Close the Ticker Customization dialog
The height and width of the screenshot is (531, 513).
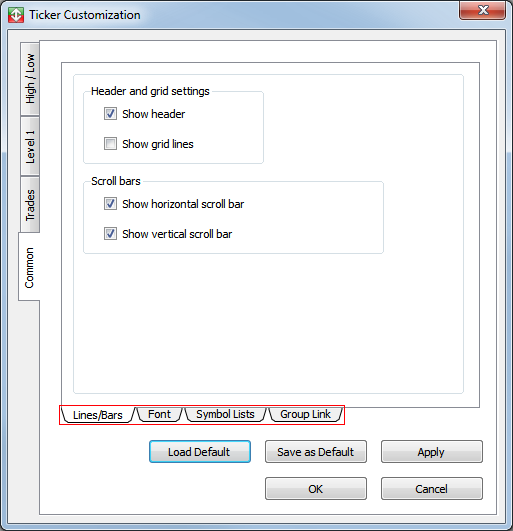click(x=483, y=10)
